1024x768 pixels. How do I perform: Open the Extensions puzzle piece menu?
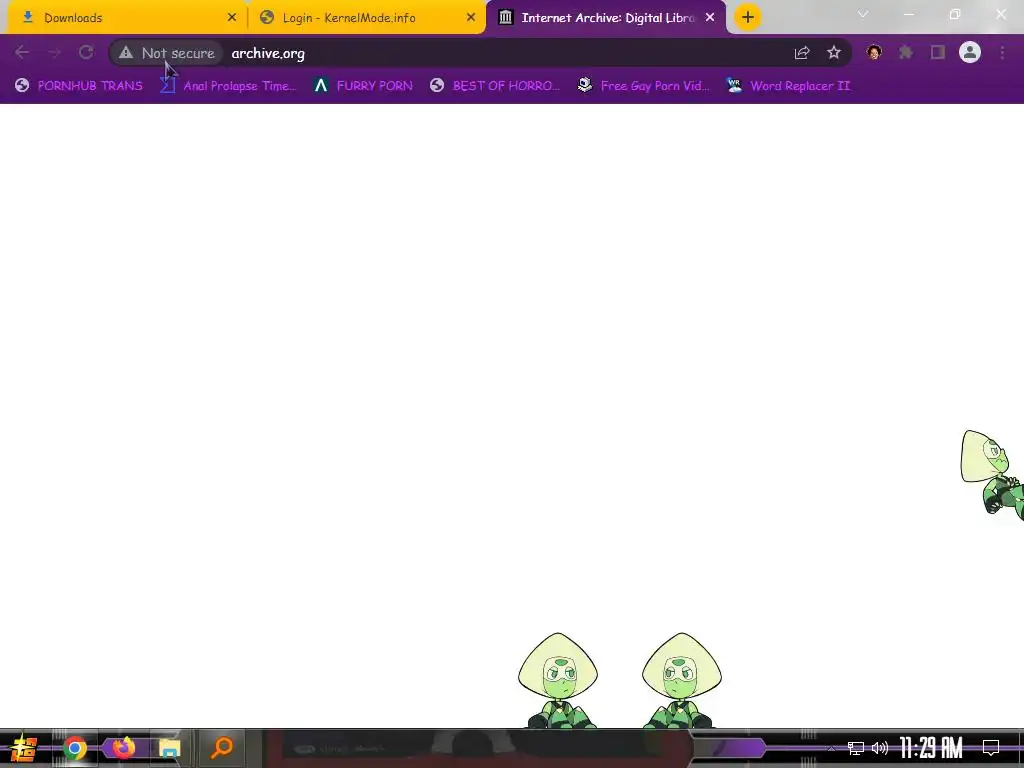[x=906, y=52]
